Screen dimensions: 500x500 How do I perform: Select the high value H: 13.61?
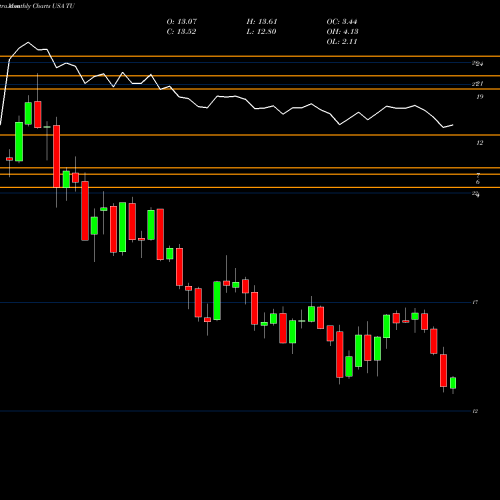262,22
